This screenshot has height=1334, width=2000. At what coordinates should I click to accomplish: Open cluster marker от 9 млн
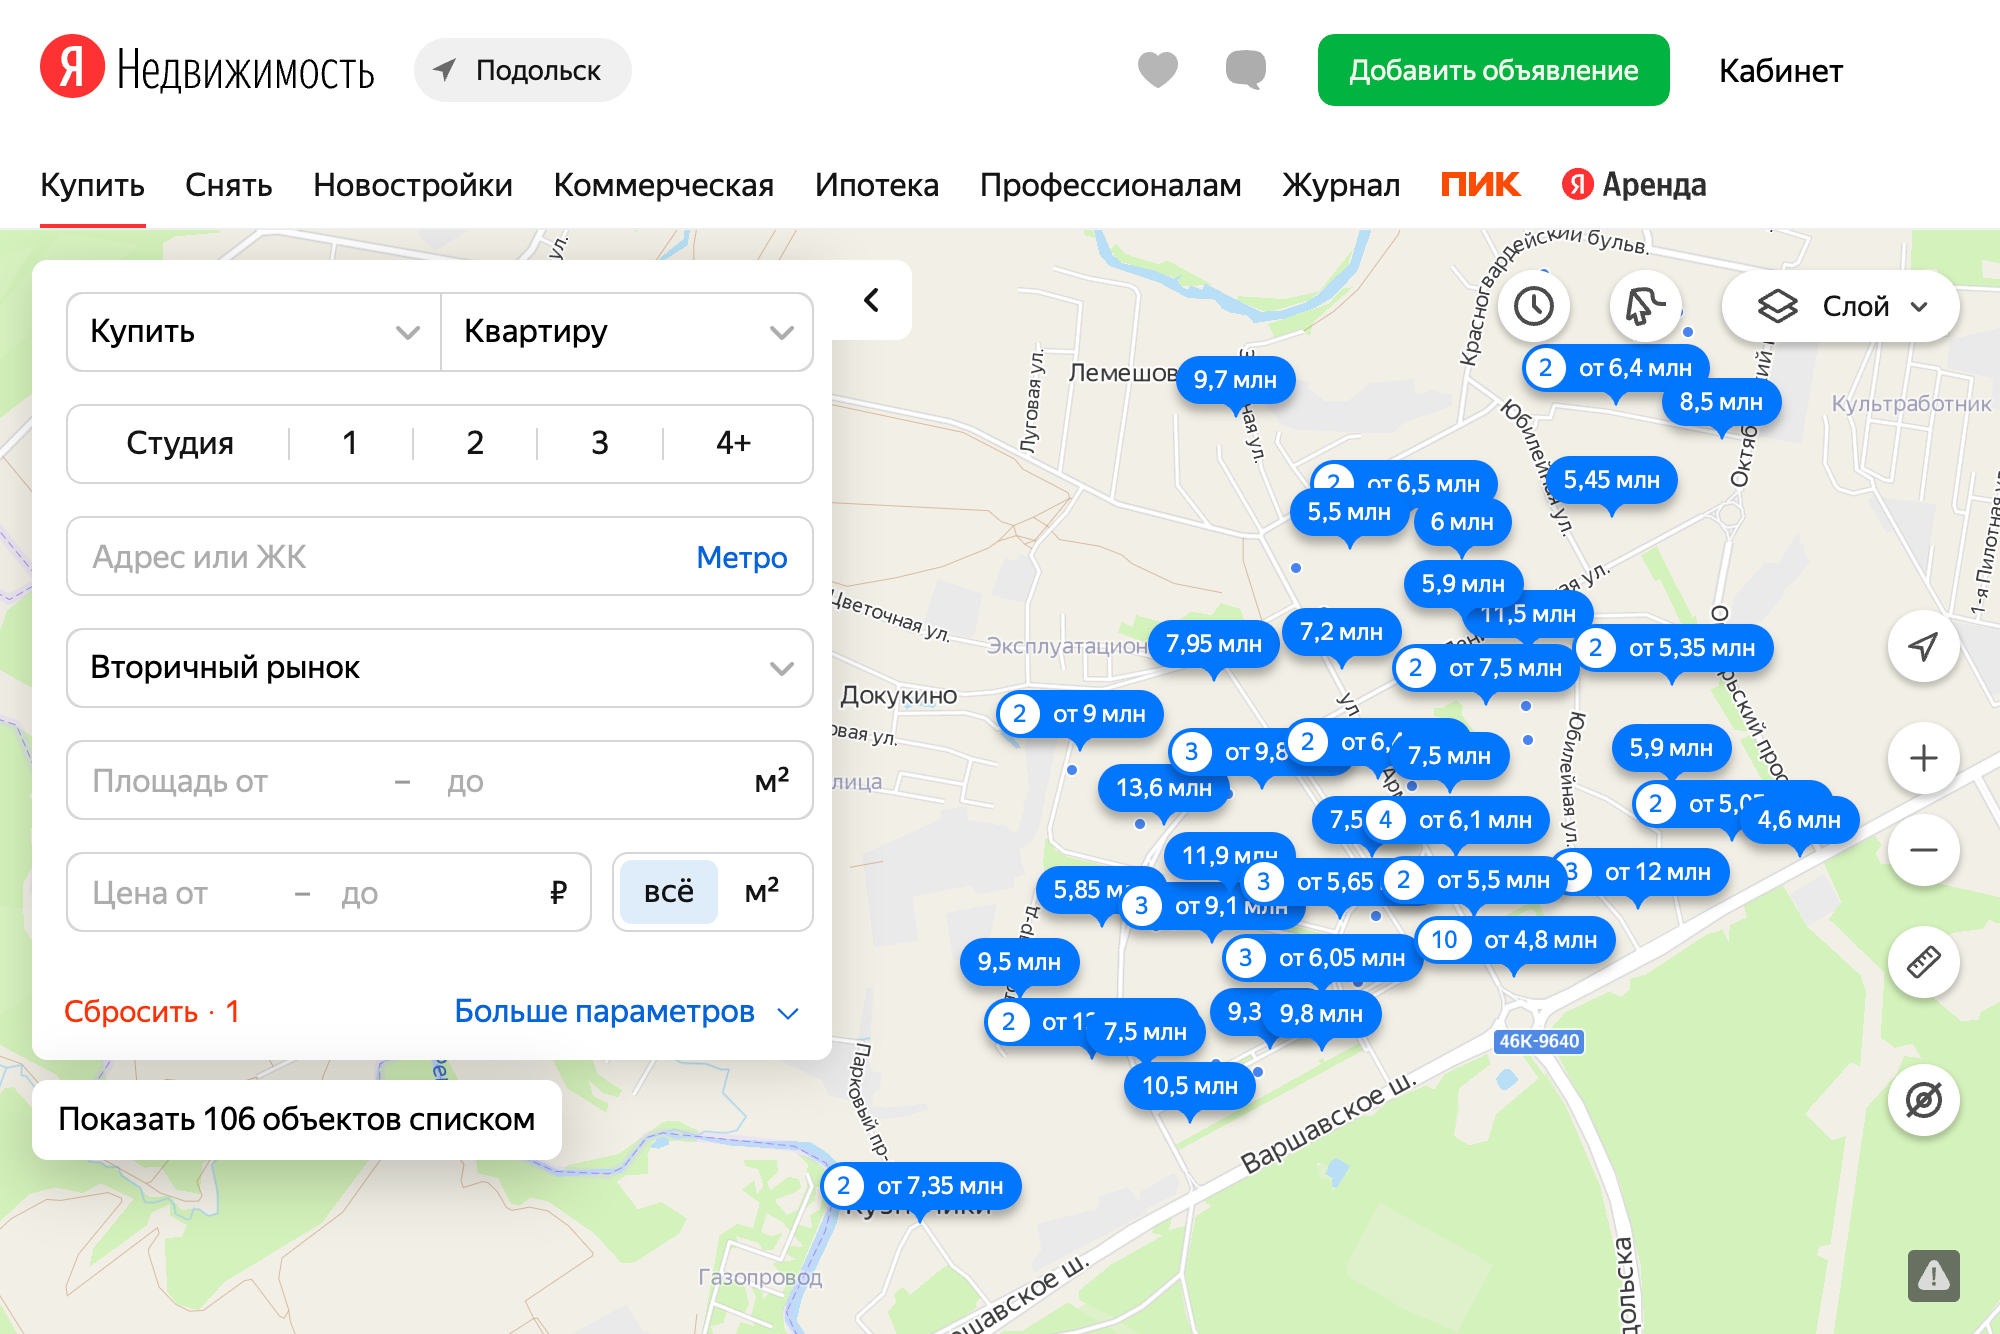1080,714
